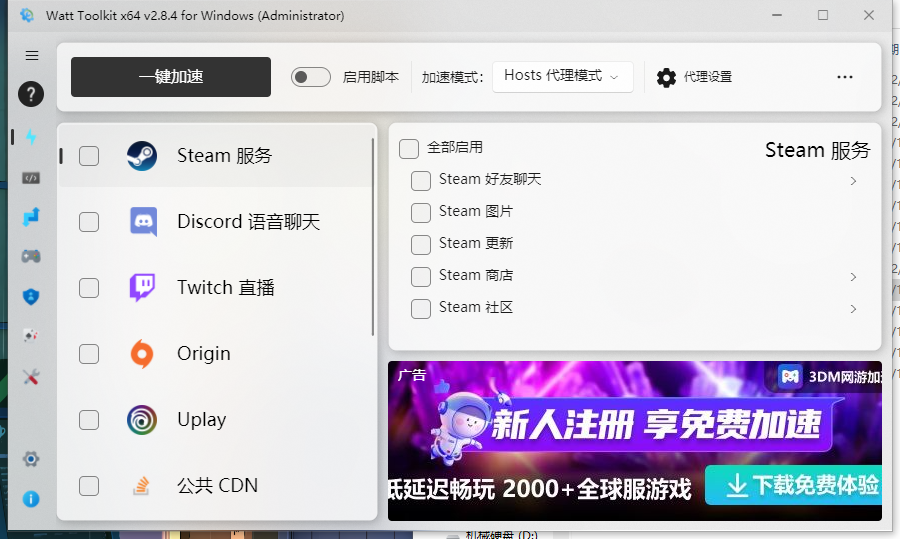Viewport: 900px width, 539px height.
Task: Open the script code icon page
Action: coord(32,178)
